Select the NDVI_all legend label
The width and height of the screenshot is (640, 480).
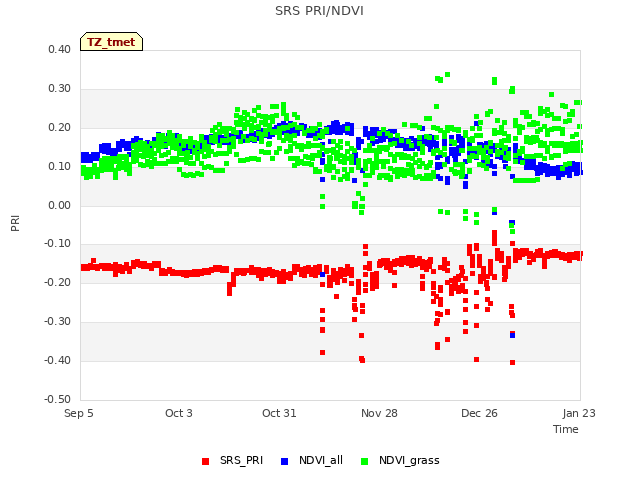tap(321, 460)
